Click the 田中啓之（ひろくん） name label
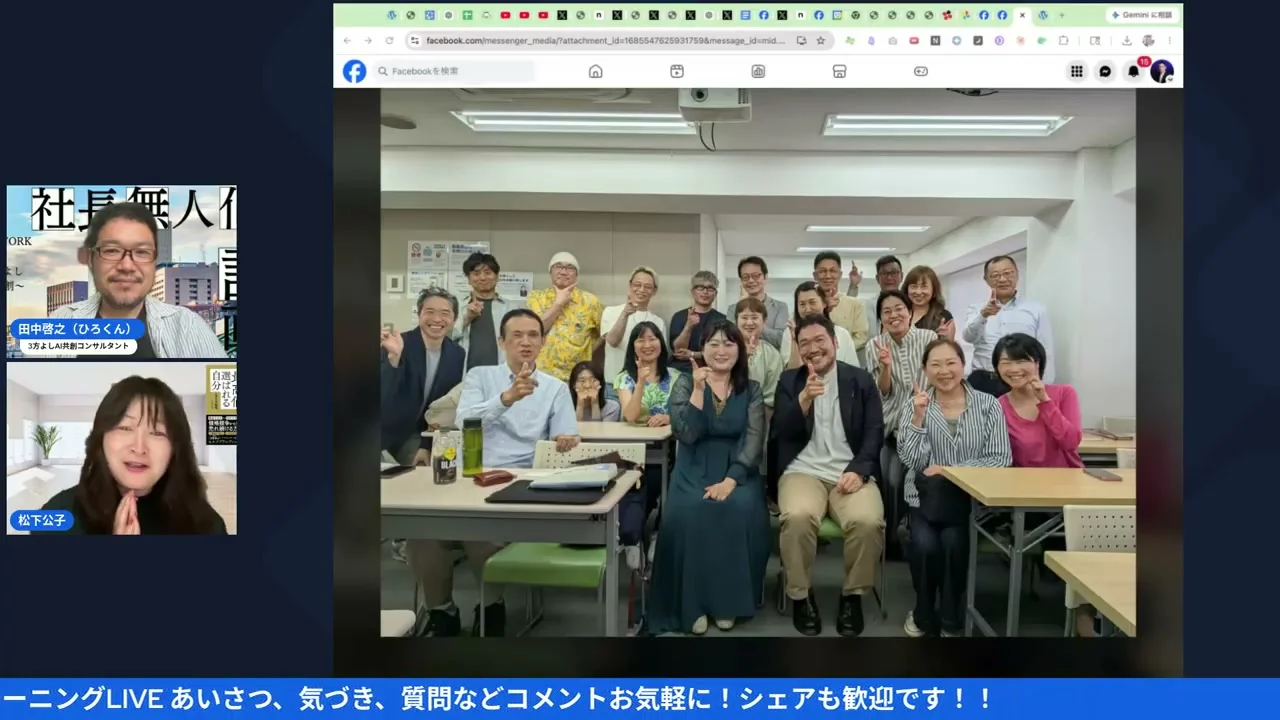Screen dimensions: 1280x720 (80, 329)
